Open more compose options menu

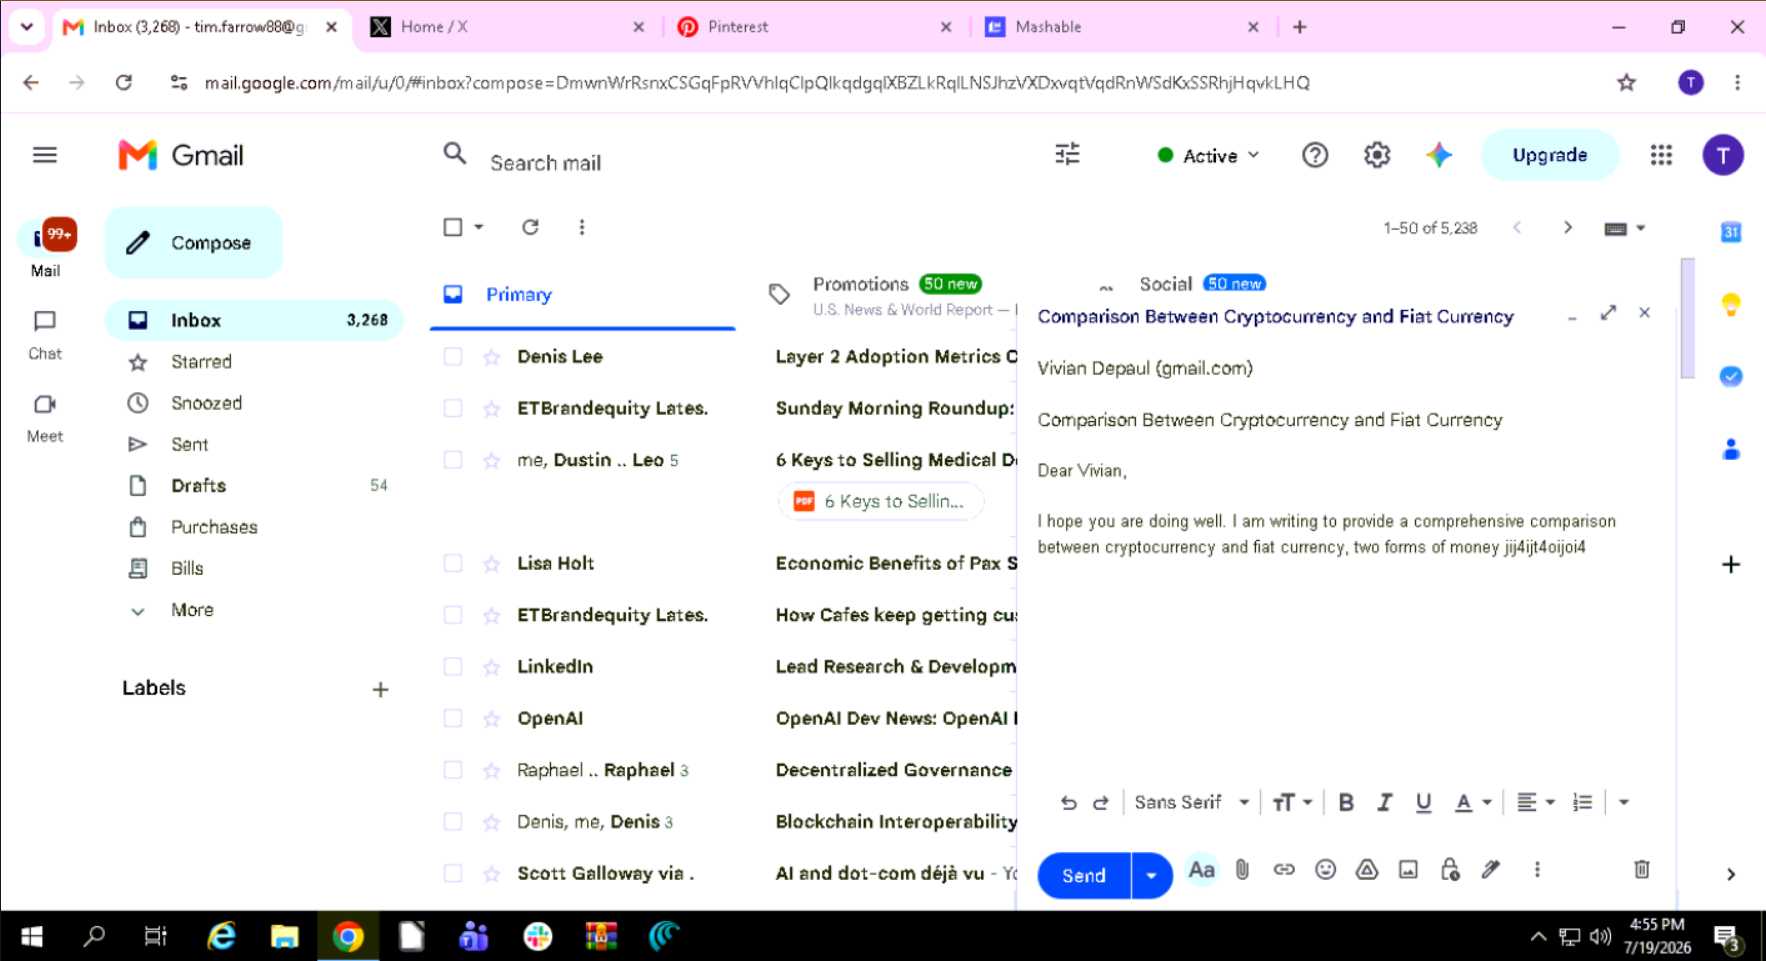[x=1537, y=870]
